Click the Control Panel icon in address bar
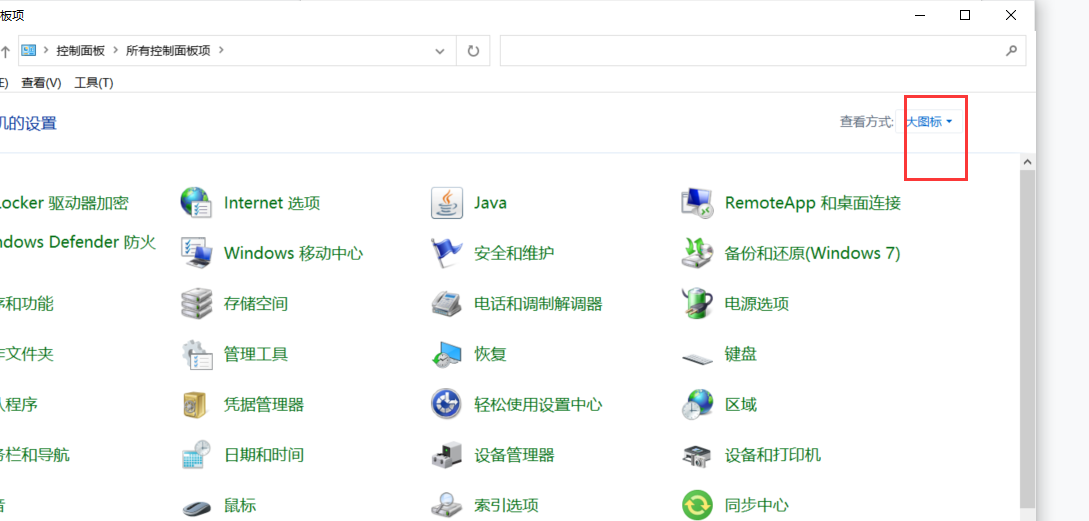This screenshot has width=1089, height=521. click(28, 50)
